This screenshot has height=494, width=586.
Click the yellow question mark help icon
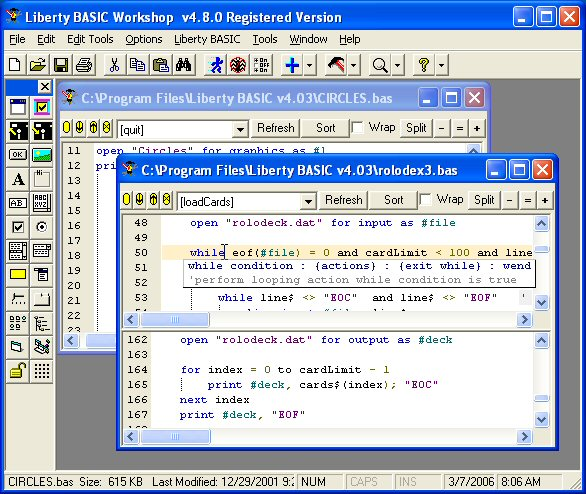pyautogui.click(x=424, y=65)
